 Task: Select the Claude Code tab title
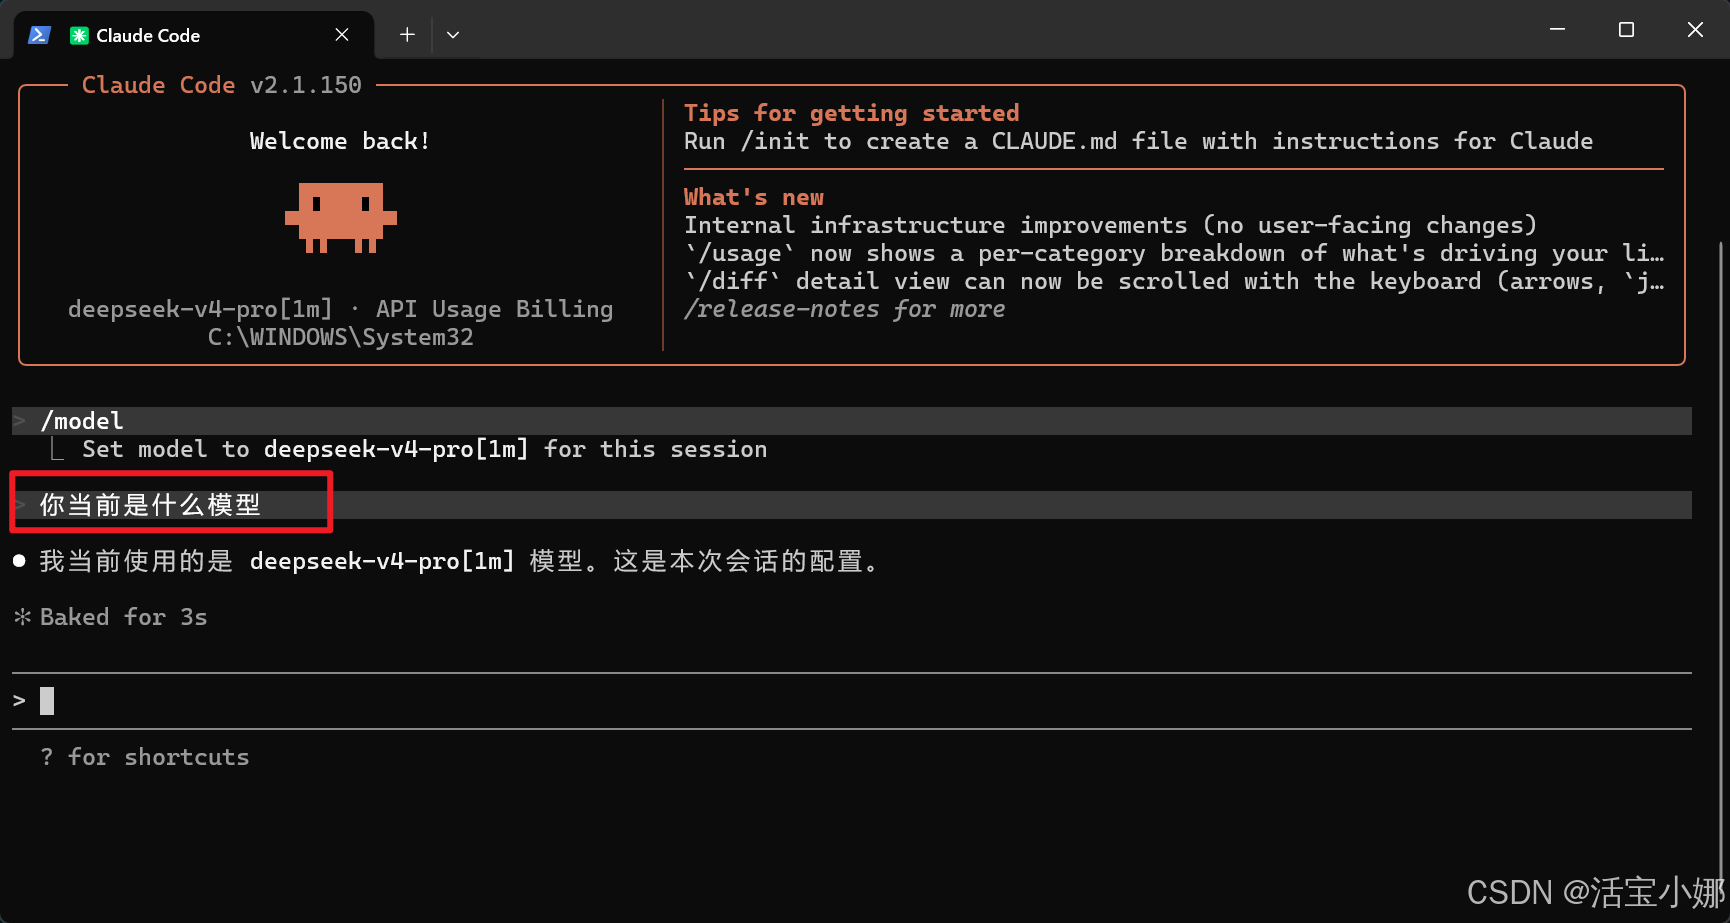pos(148,36)
